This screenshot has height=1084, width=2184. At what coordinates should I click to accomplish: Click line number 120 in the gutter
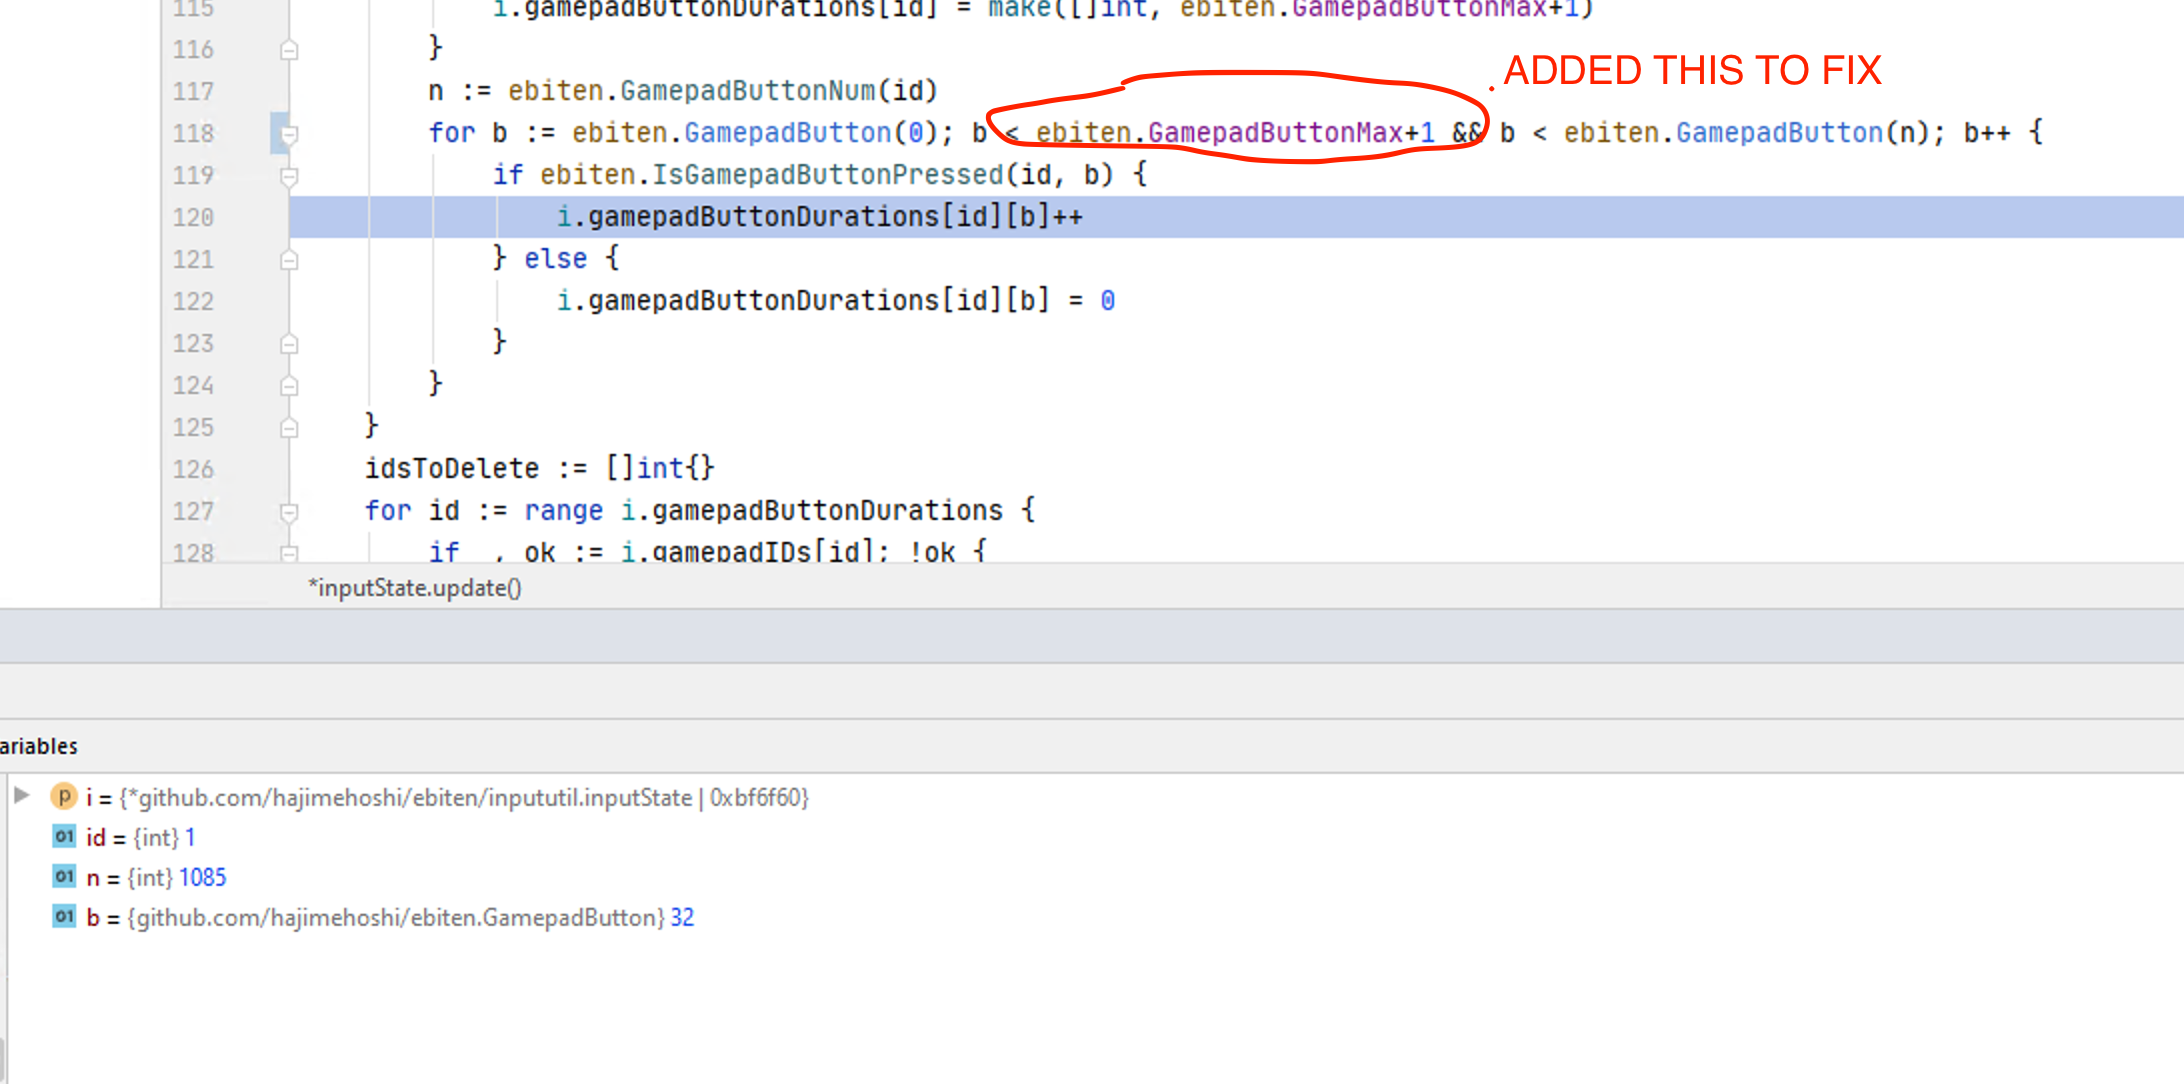(x=193, y=217)
